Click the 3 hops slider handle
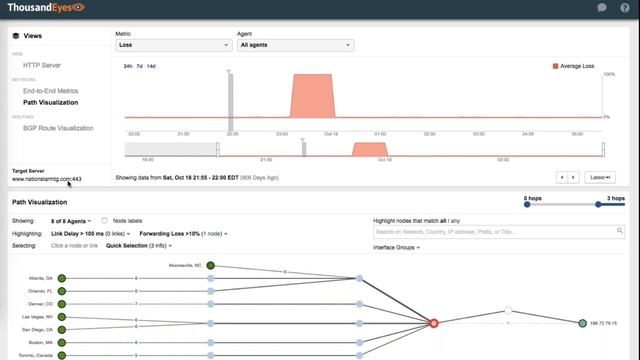 tap(598, 204)
